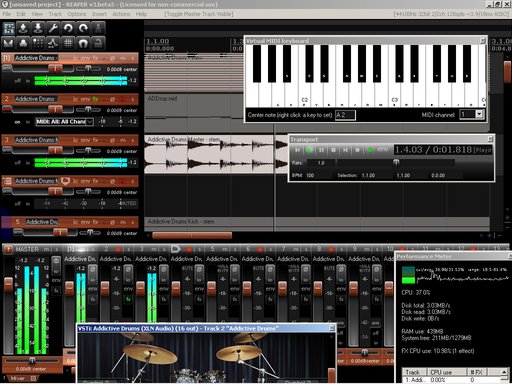The width and height of the screenshot is (512, 384).
Task: Open the Insert menu
Action: tap(99, 14)
